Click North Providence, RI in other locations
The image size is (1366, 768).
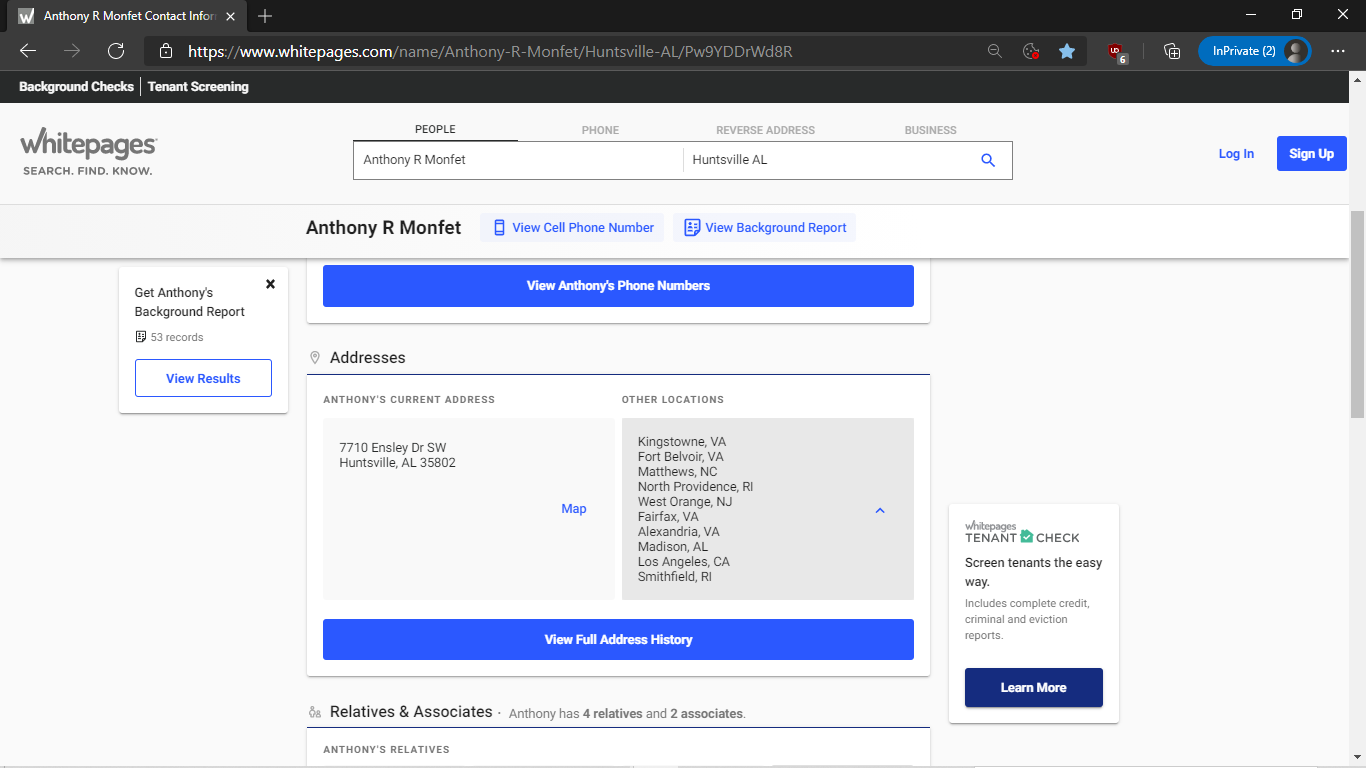(696, 486)
